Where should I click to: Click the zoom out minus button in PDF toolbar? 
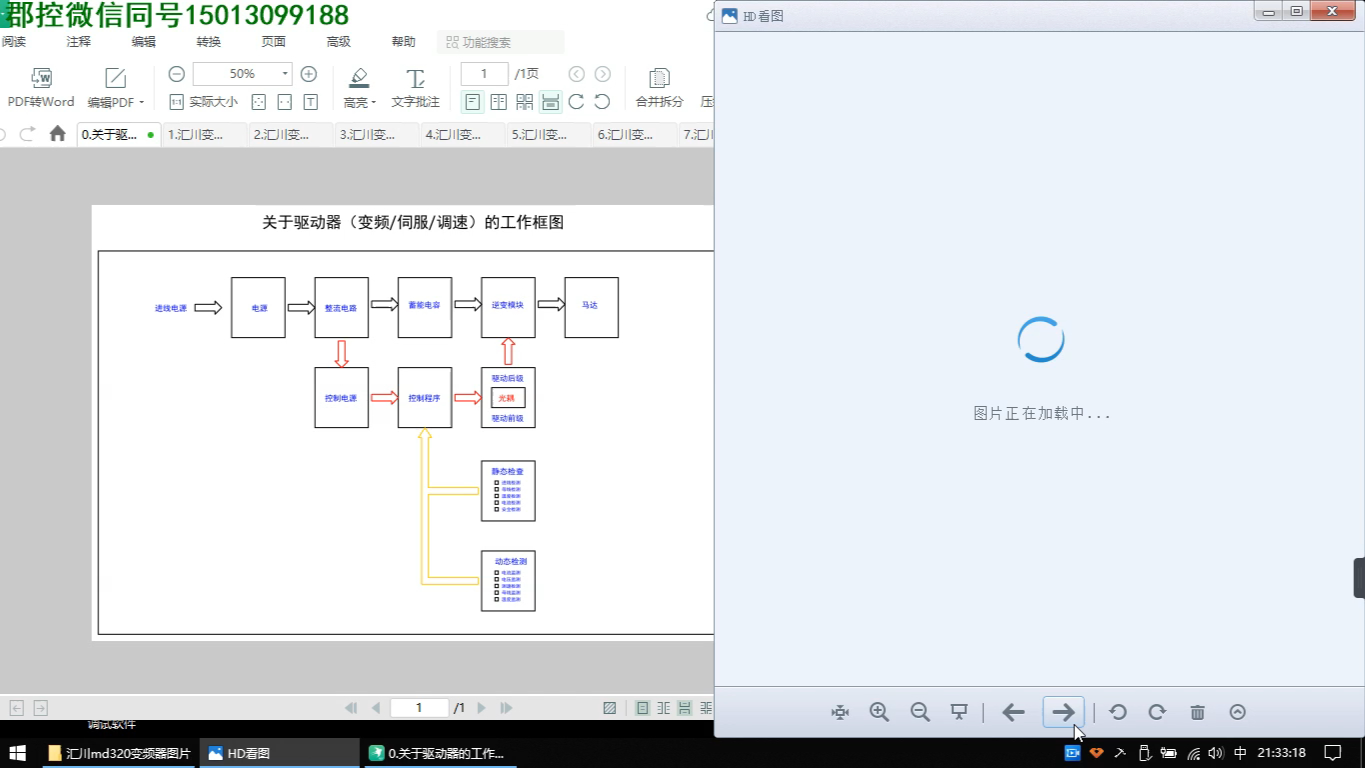[176, 74]
